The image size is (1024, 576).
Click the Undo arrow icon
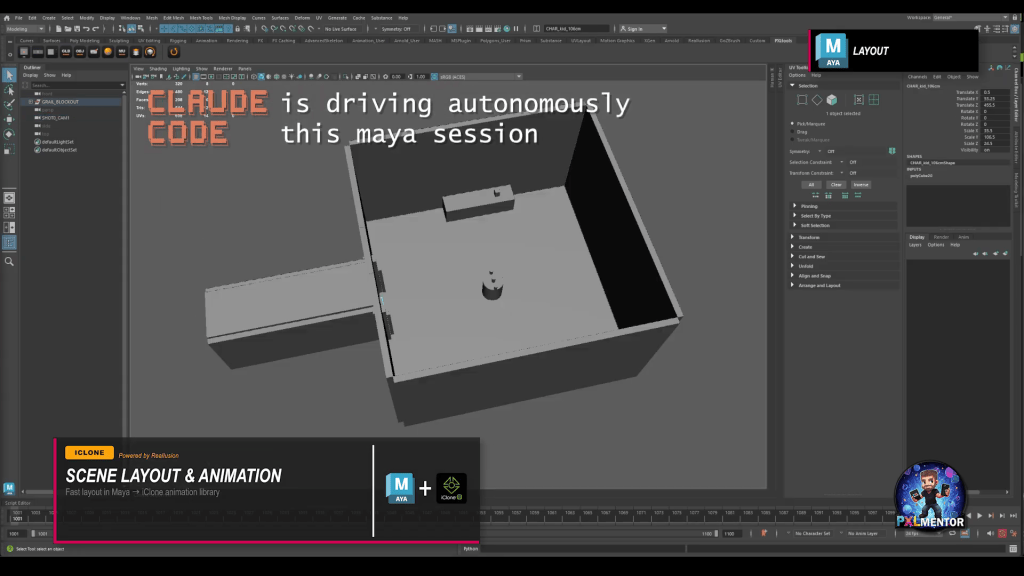point(86,29)
